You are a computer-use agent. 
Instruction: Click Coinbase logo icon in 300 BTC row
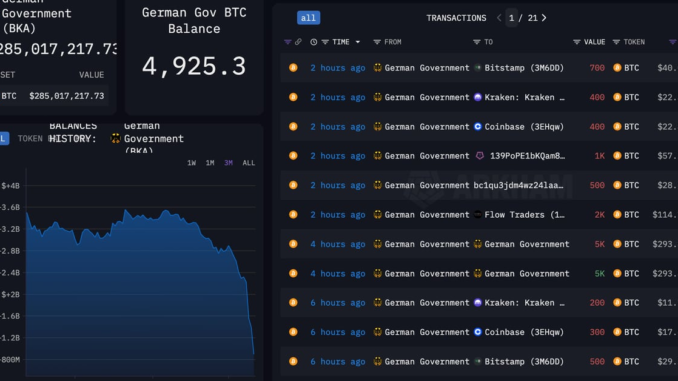[478, 332]
